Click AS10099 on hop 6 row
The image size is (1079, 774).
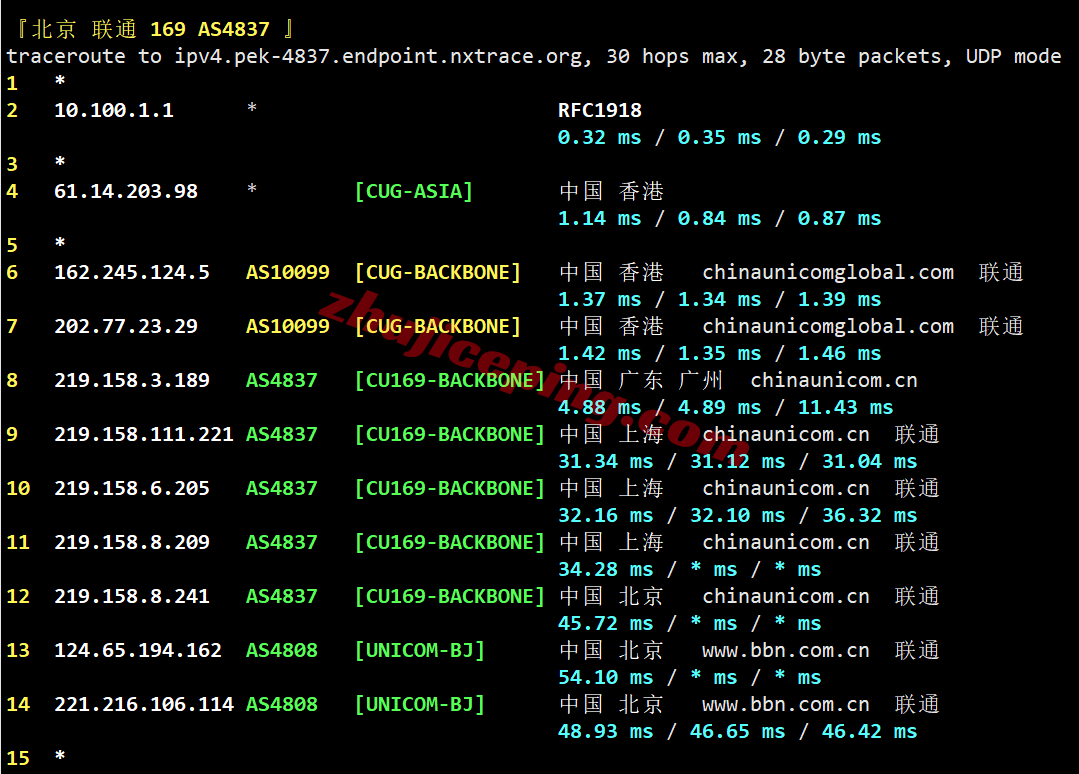click(x=288, y=272)
